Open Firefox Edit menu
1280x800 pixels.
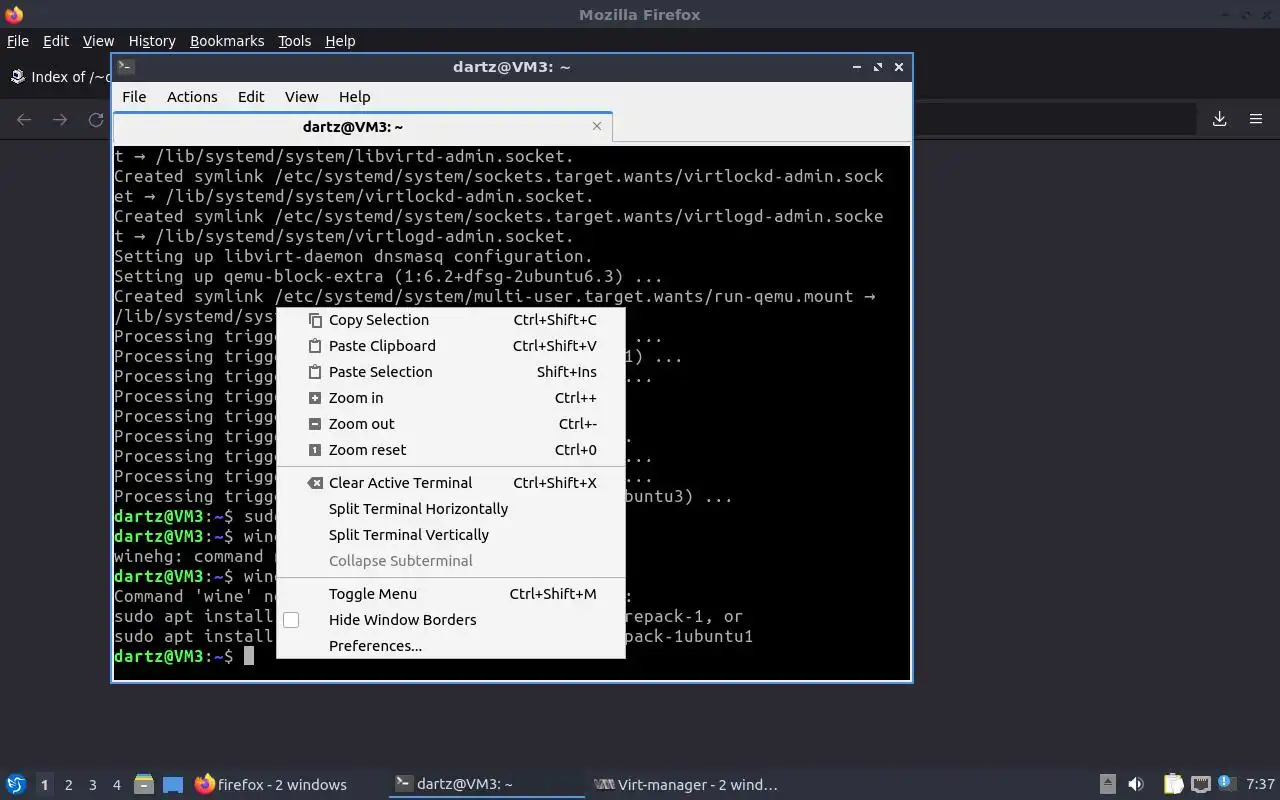click(x=56, y=41)
